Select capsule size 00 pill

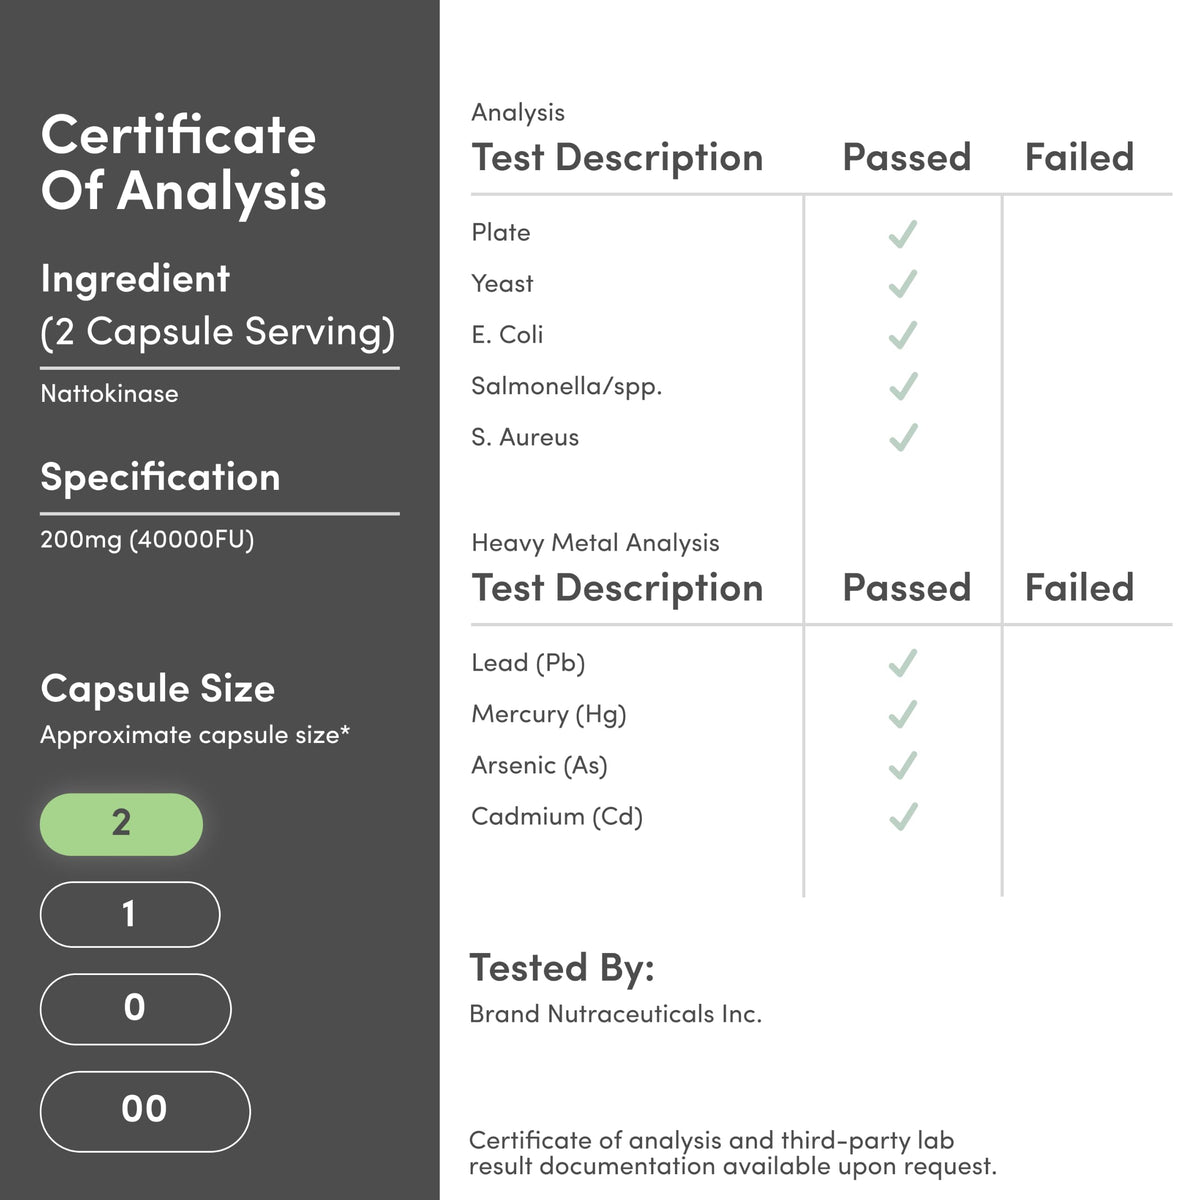(145, 1111)
